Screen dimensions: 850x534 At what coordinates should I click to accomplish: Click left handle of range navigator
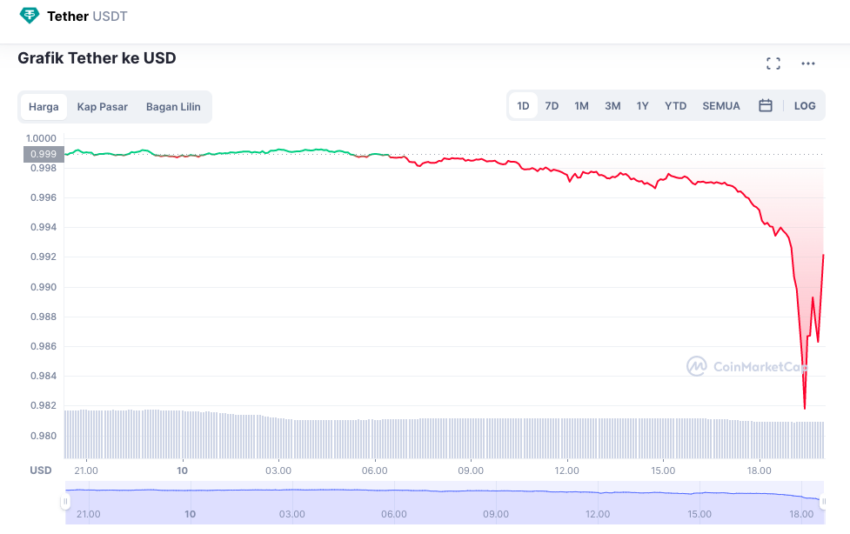(65, 501)
